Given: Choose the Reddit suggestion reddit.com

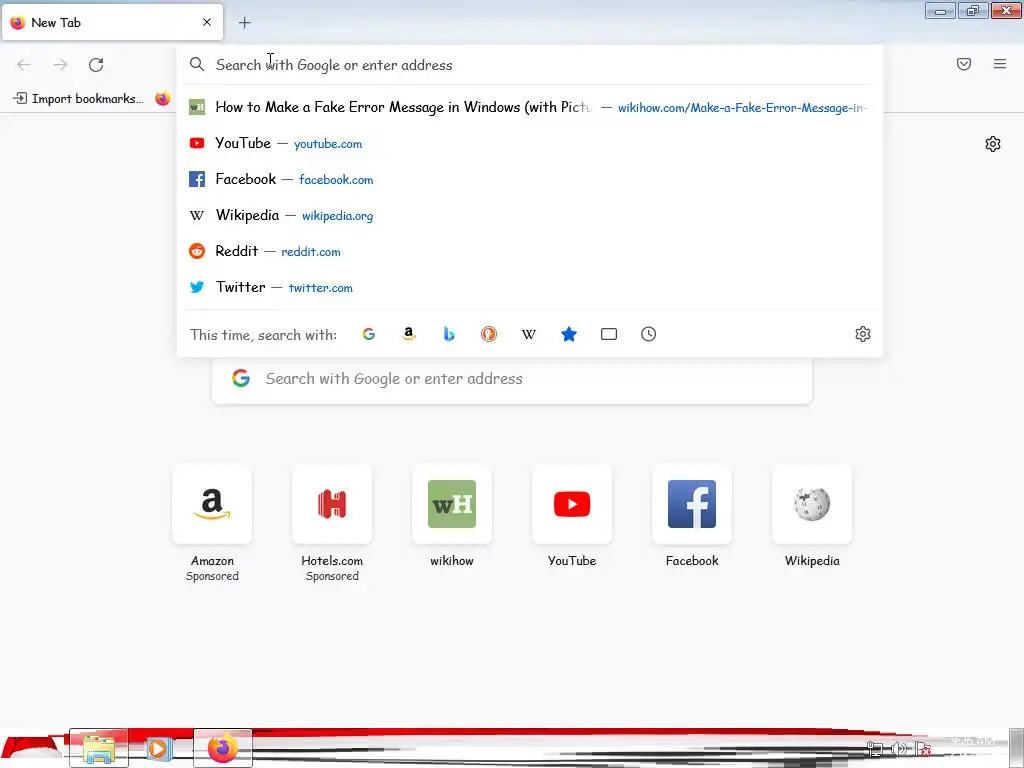Looking at the screenshot, I should pyautogui.click(x=530, y=251).
